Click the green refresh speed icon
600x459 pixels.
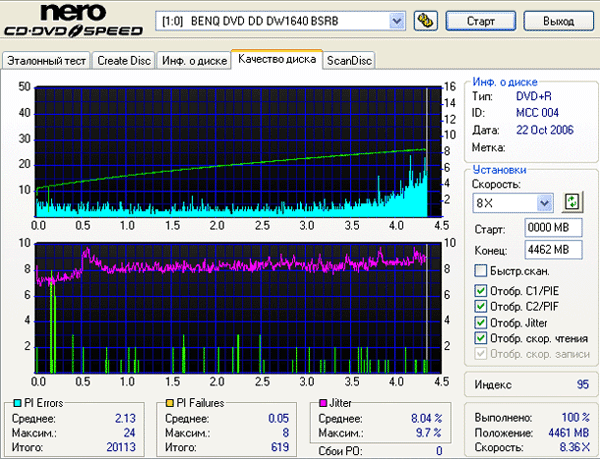pyautogui.click(x=572, y=202)
